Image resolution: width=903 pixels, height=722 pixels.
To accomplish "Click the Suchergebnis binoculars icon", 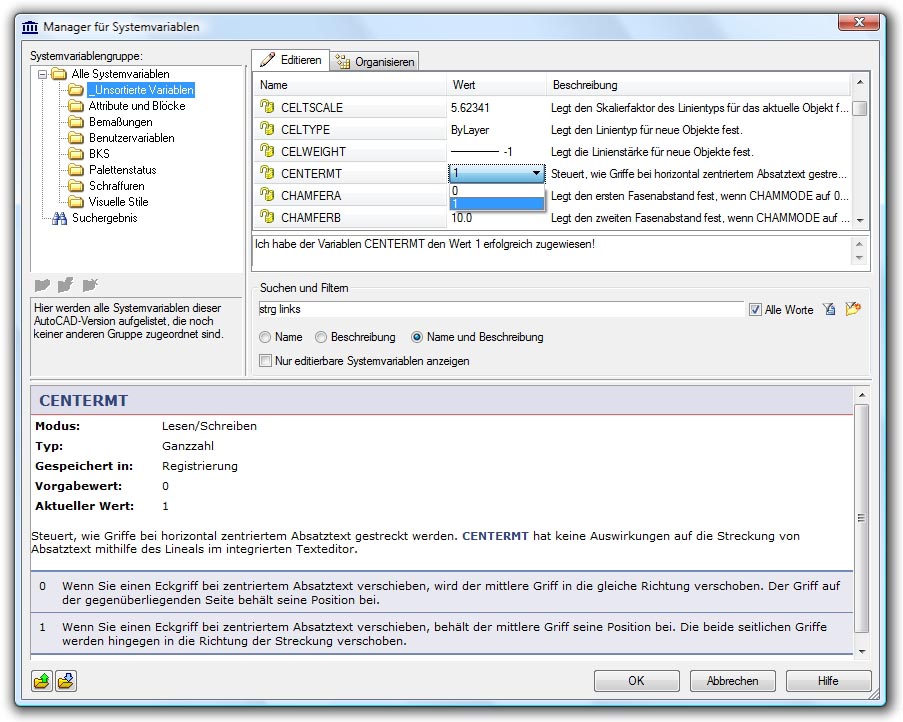I will 59,218.
